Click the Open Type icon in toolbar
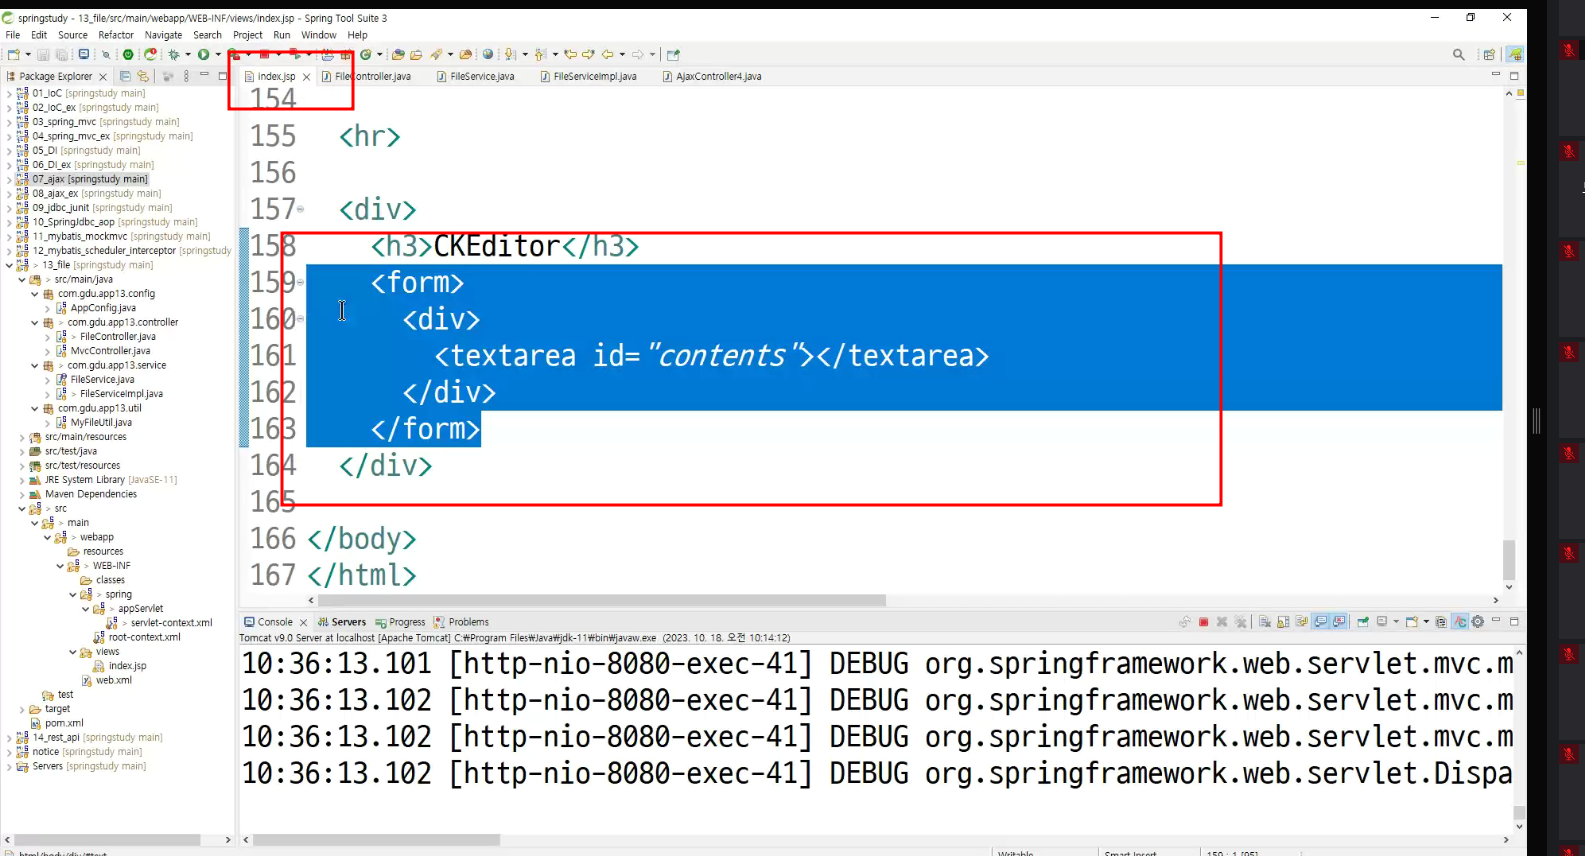Screen dimensions: 1585x856 (397, 54)
